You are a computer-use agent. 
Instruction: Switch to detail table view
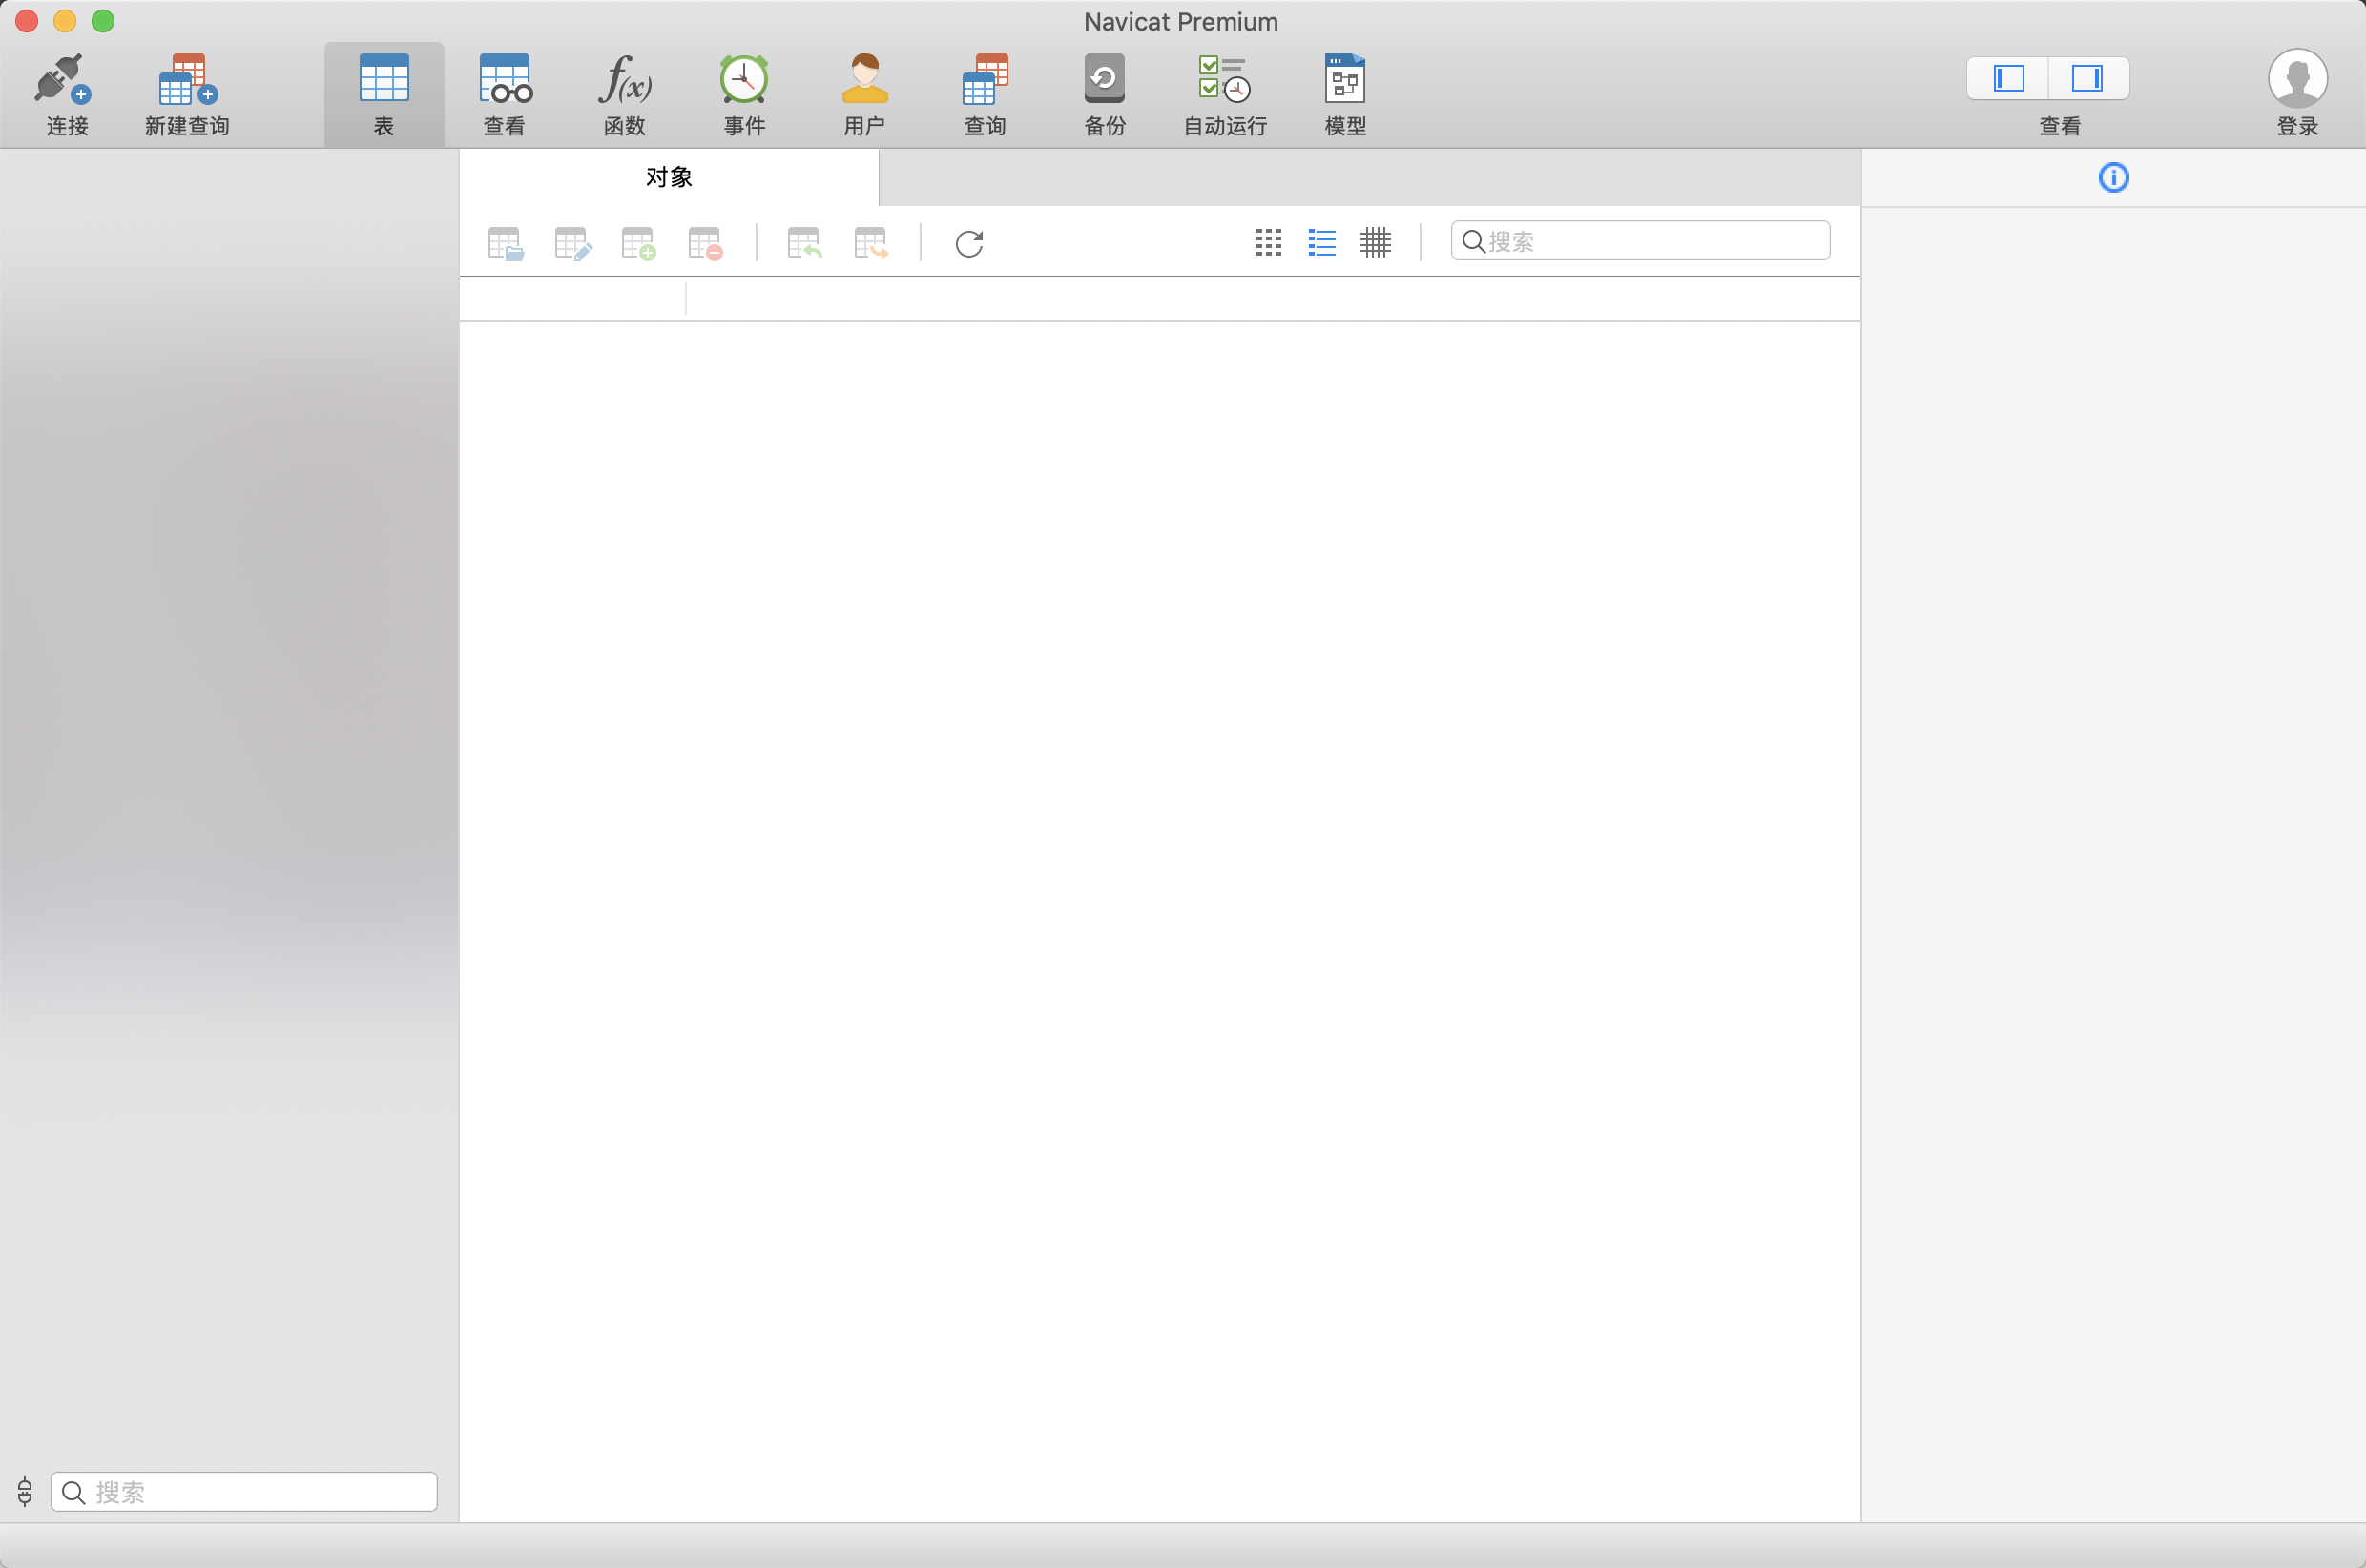[x=1375, y=242]
